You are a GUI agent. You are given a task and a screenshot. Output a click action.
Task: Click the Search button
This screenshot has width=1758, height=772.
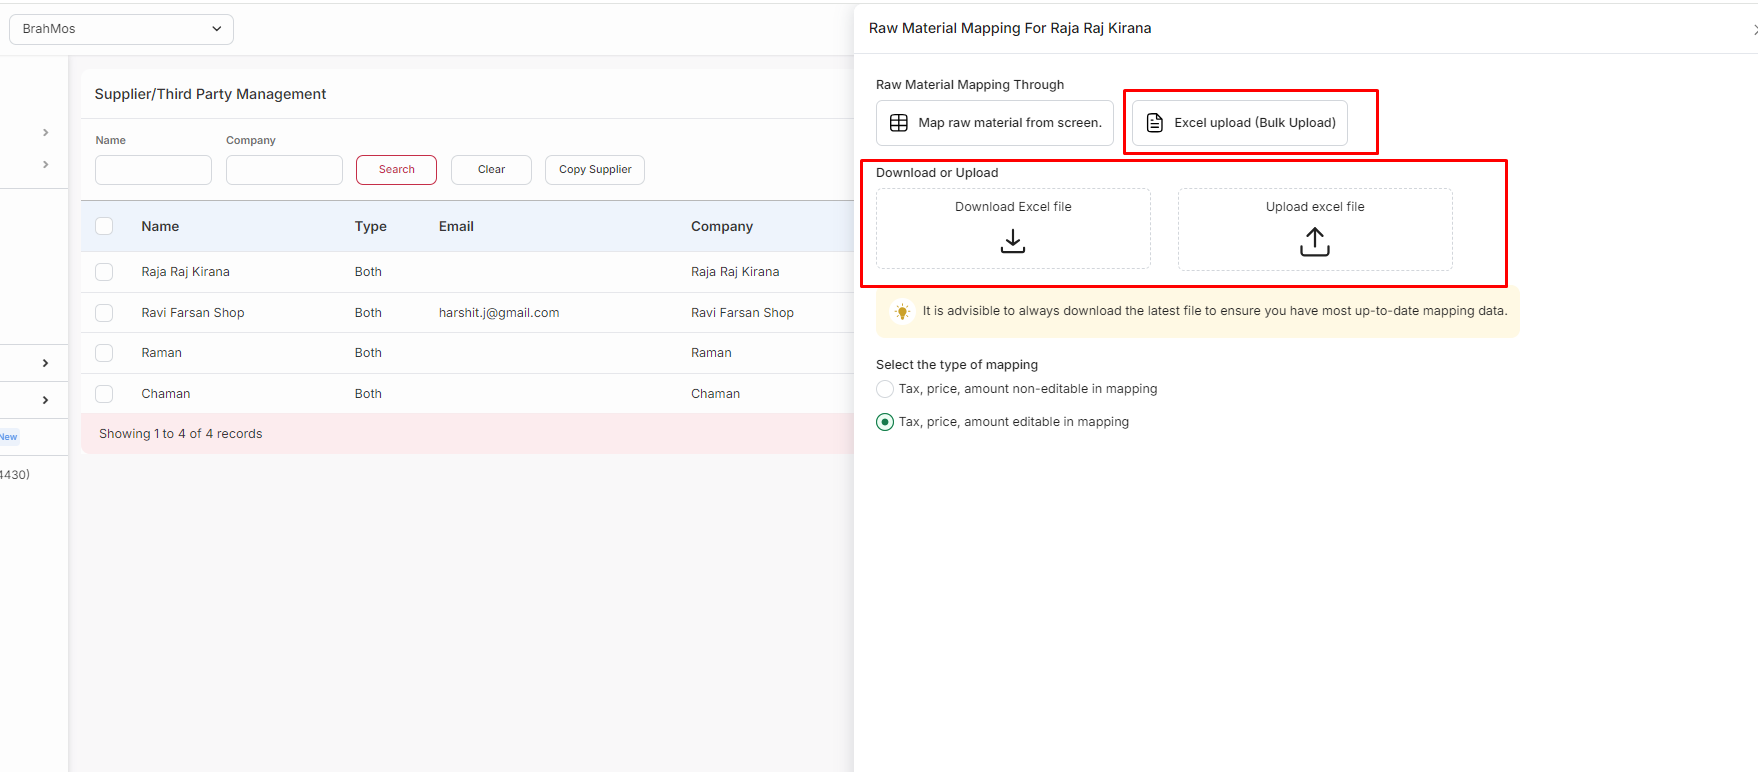(396, 170)
